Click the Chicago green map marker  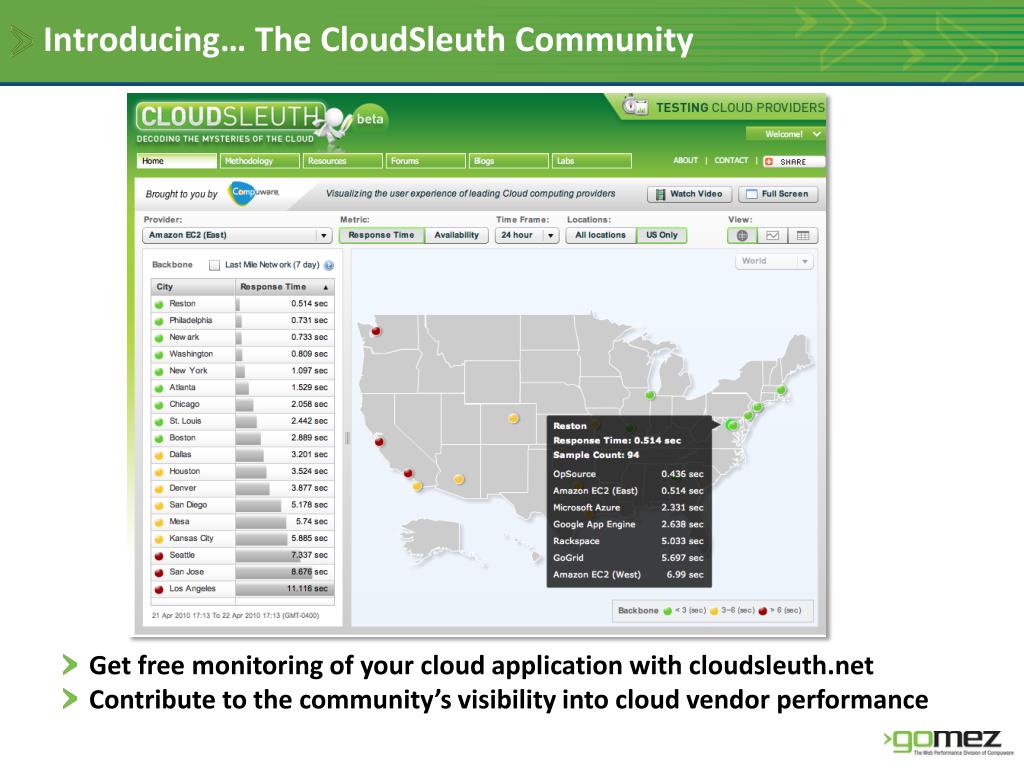(x=650, y=394)
